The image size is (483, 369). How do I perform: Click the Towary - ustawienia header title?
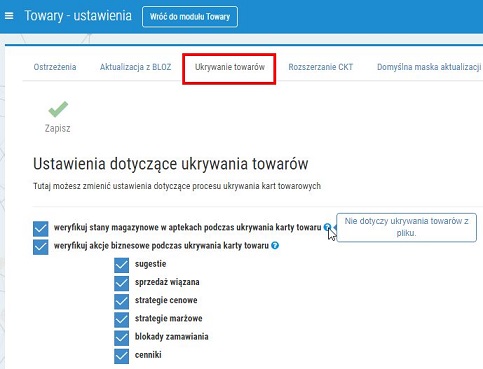(x=78, y=16)
